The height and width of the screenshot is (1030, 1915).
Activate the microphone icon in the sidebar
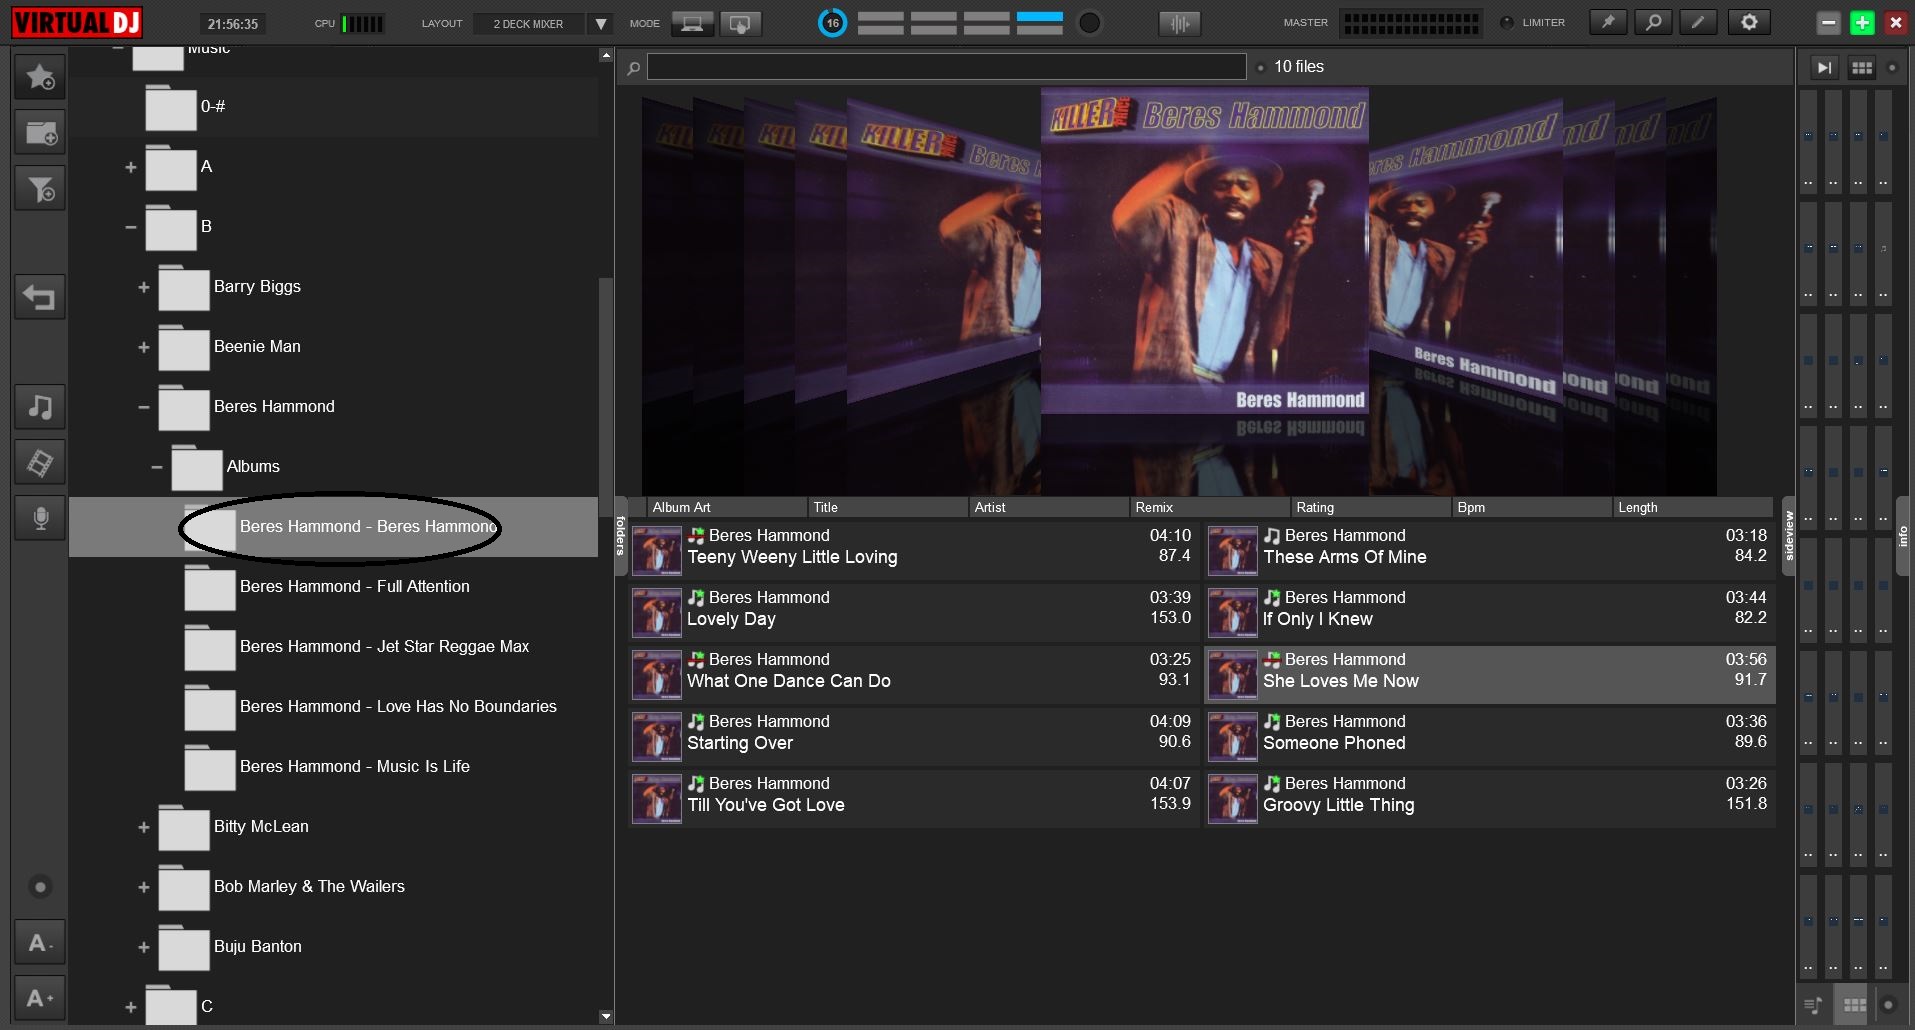click(40, 518)
